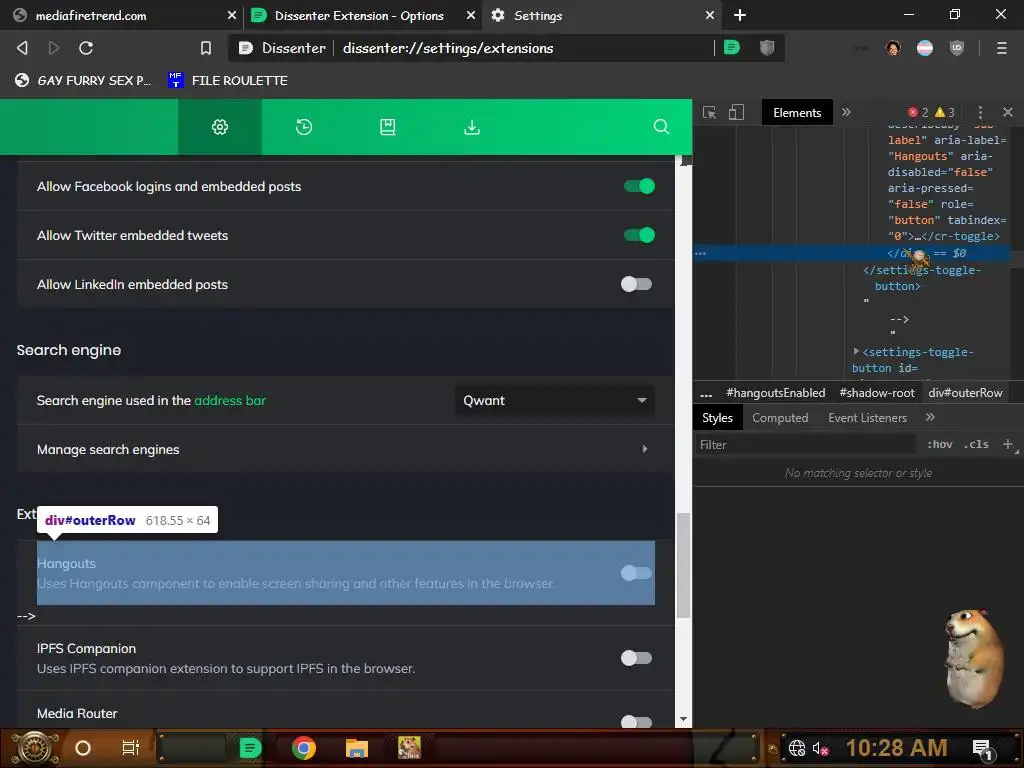
Task: Open the striped flag extension icon
Action: click(x=925, y=48)
